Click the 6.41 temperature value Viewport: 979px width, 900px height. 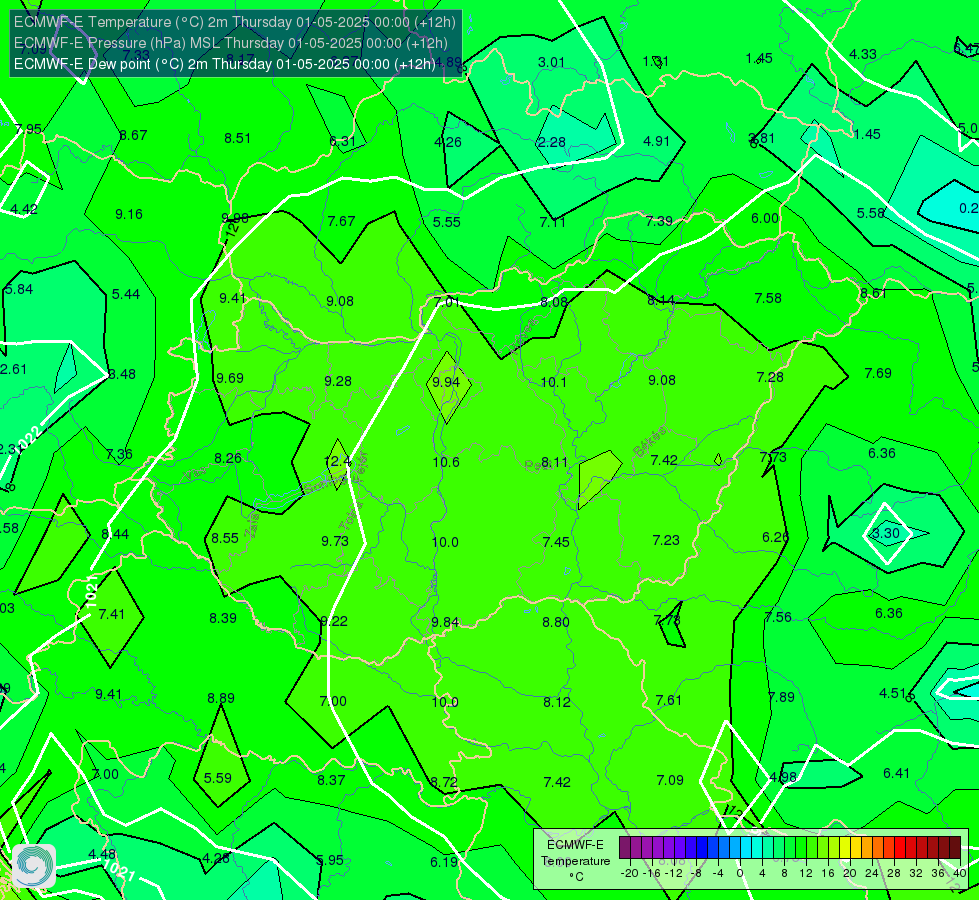pyautogui.click(x=897, y=773)
